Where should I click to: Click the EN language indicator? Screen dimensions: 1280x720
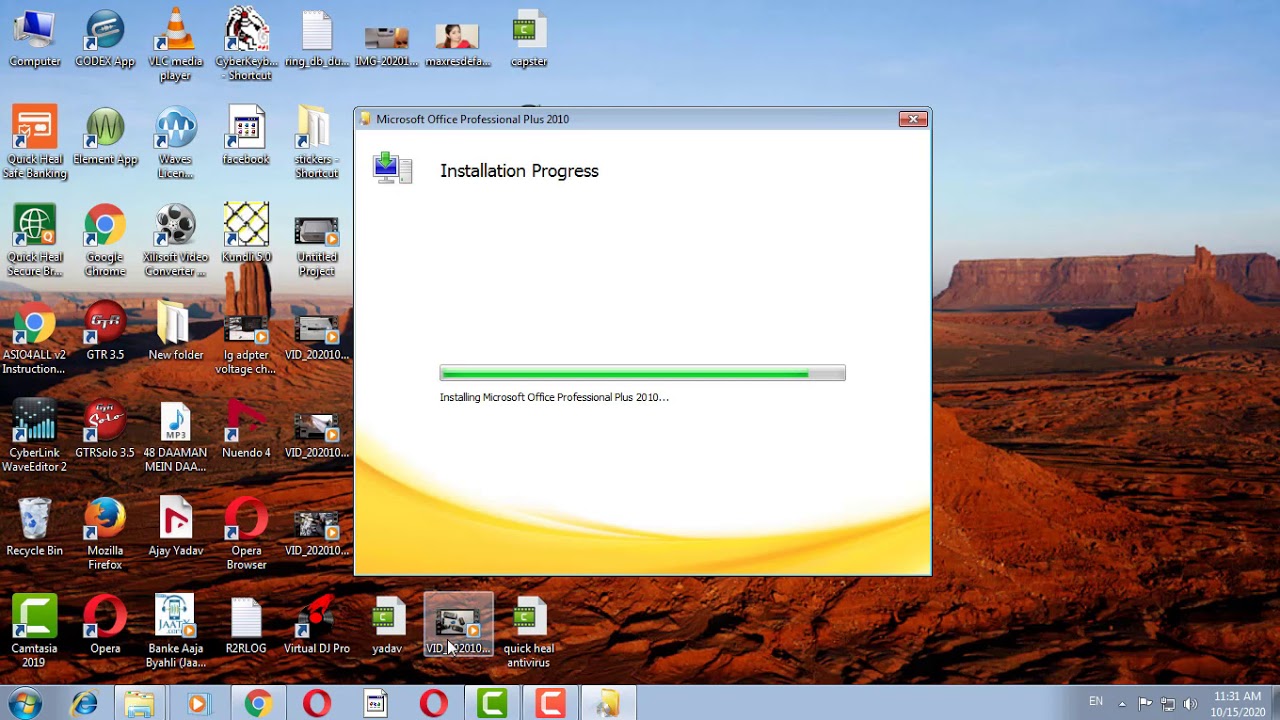coord(1096,701)
